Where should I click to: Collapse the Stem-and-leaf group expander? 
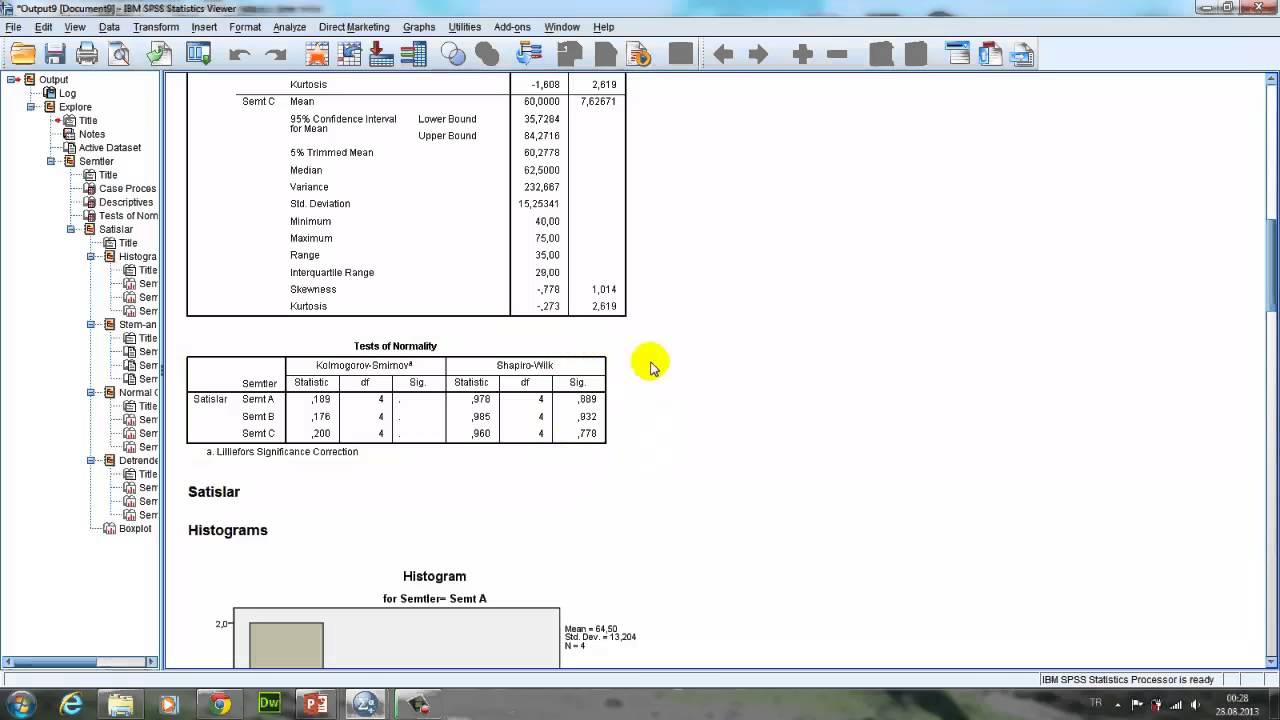tap(91, 325)
